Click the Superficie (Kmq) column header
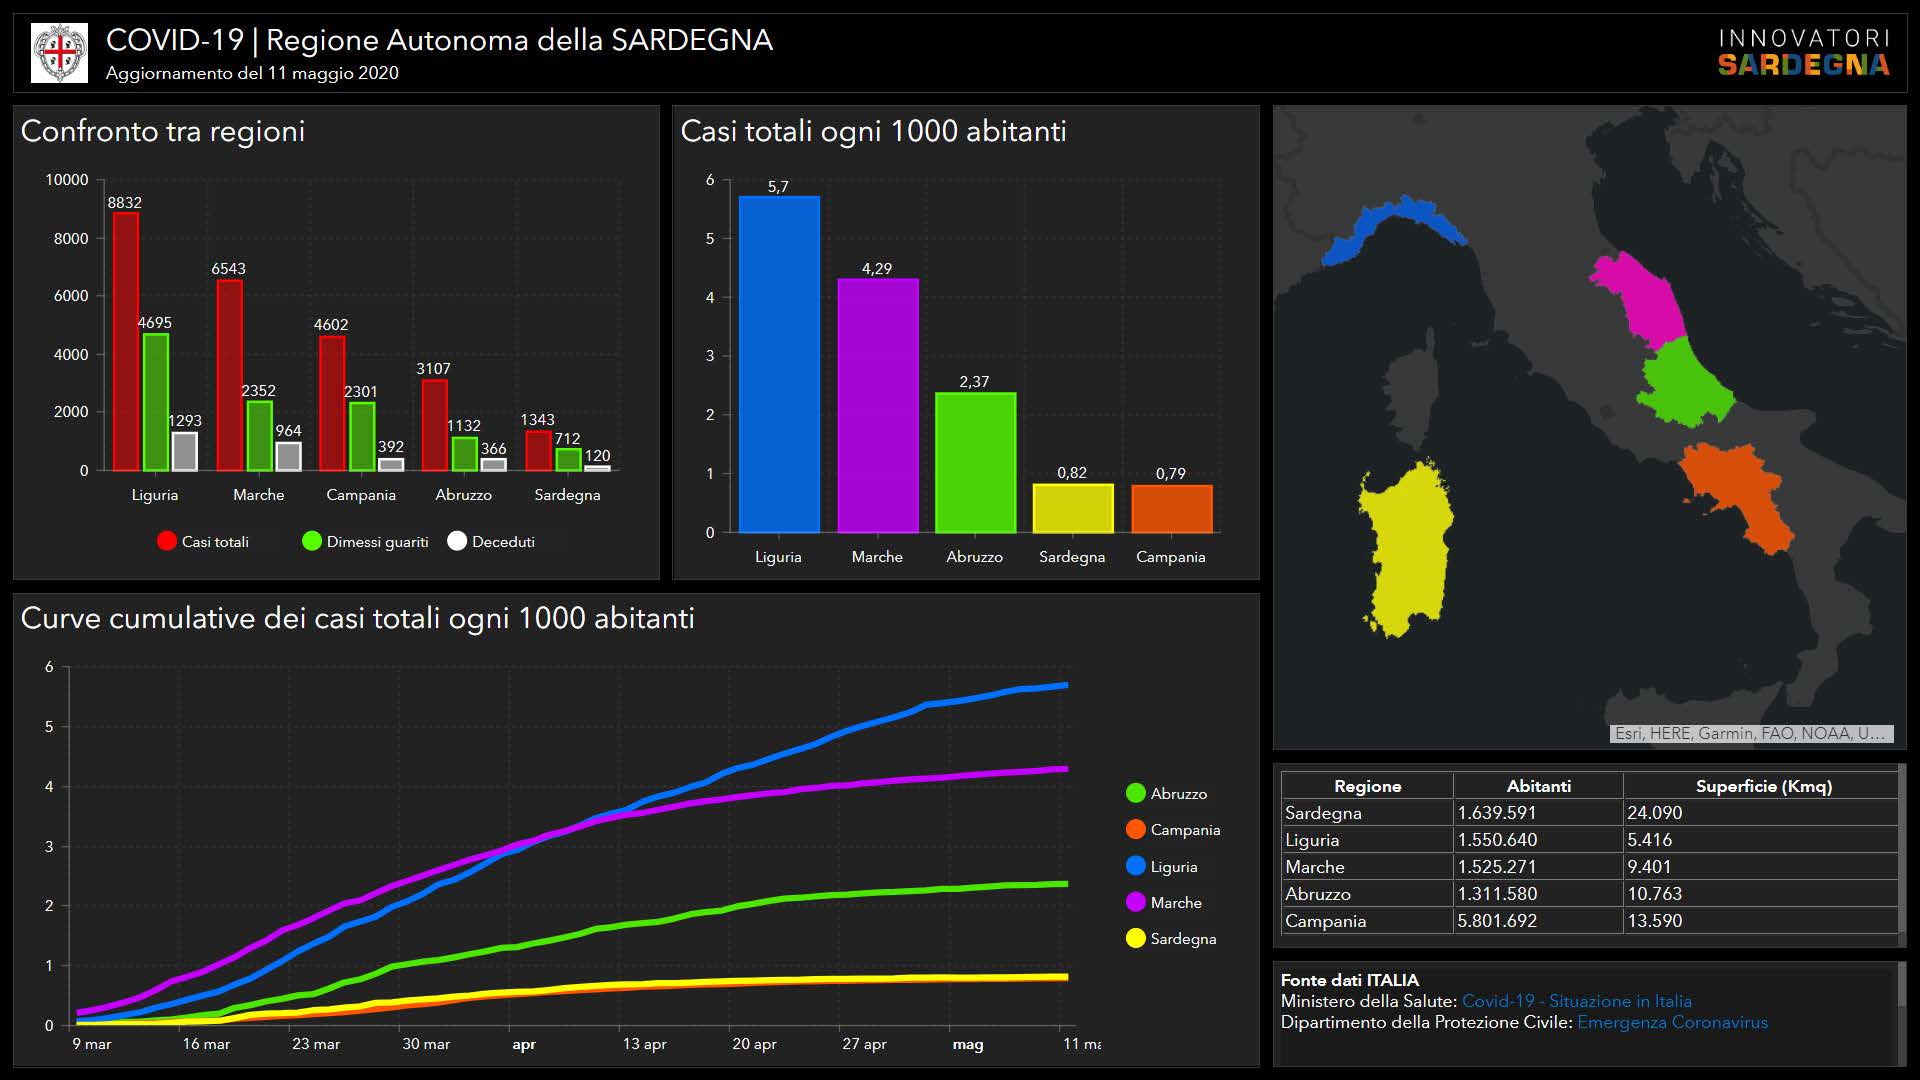This screenshot has width=1920, height=1080. [x=1763, y=786]
